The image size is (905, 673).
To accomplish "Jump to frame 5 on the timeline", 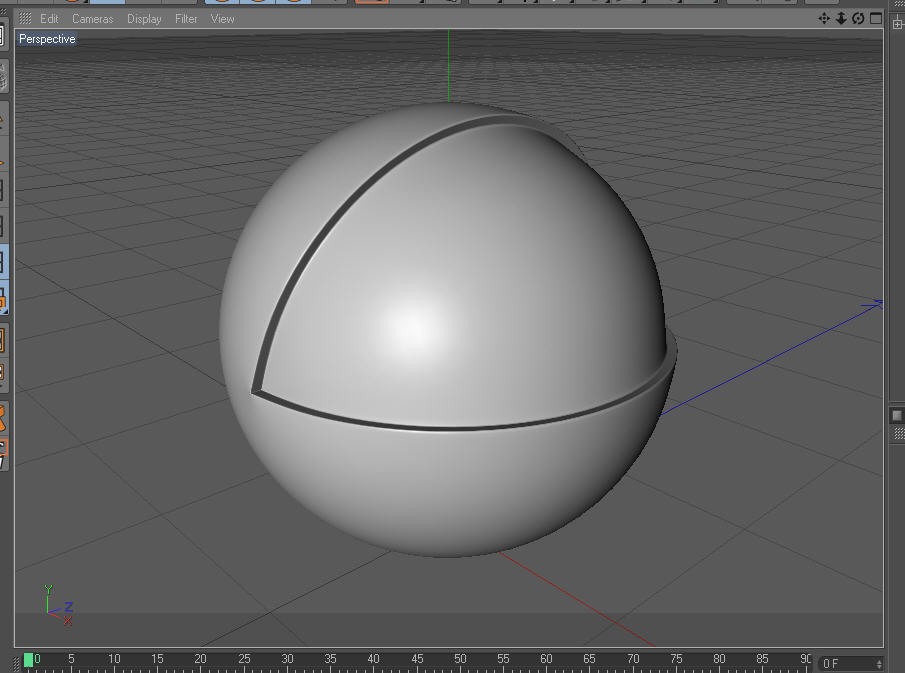I will pos(71,659).
